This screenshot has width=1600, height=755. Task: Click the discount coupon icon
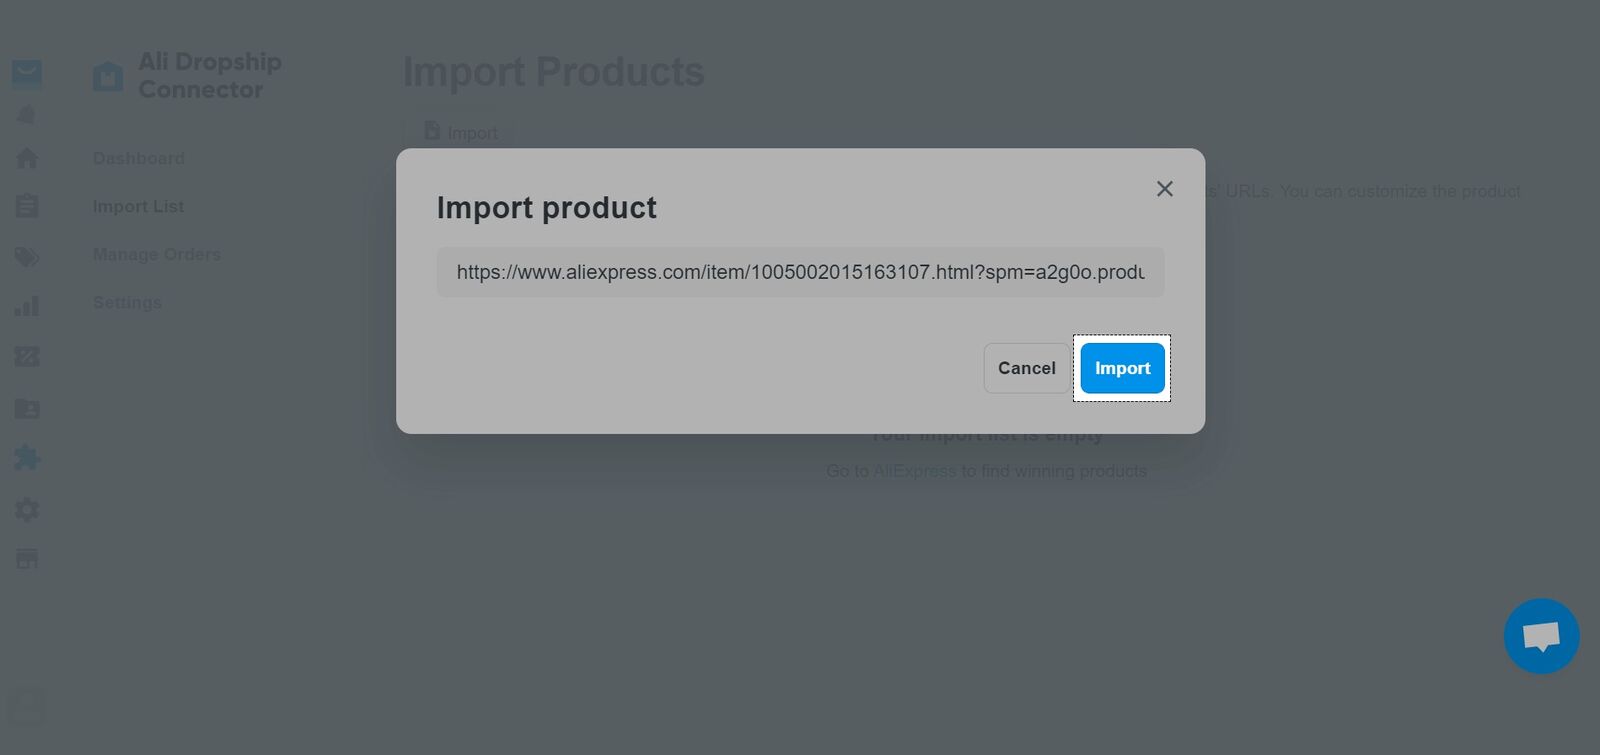click(26, 357)
